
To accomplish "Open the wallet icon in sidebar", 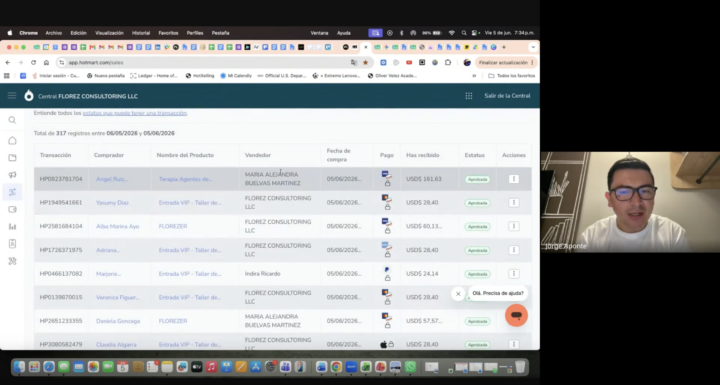I will coord(12,209).
